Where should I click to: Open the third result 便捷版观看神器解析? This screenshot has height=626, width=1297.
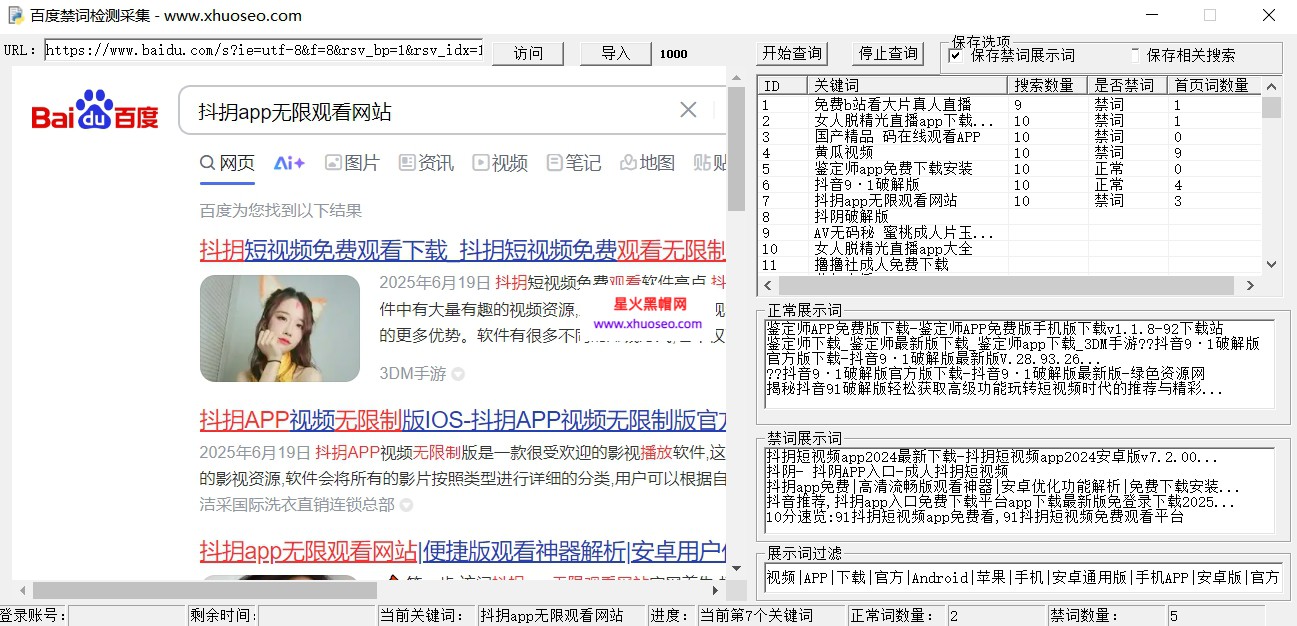pyautogui.click(x=462, y=551)
